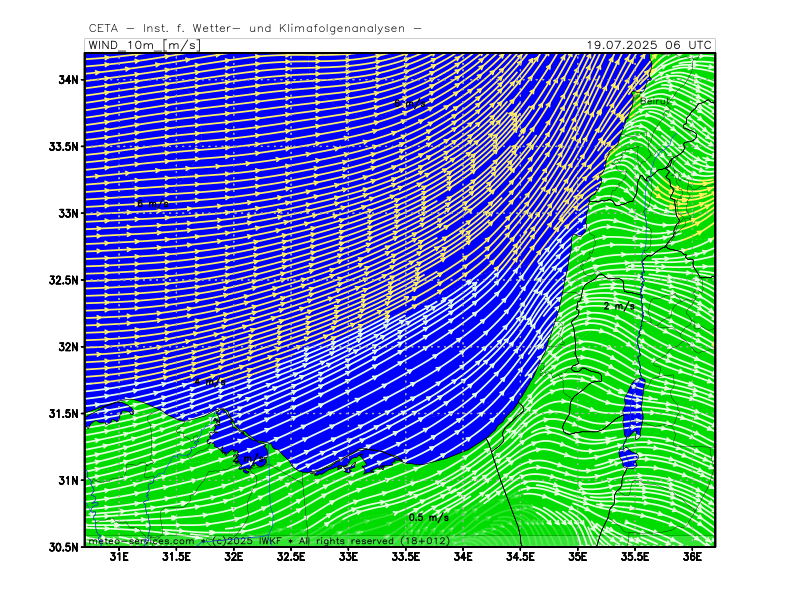Click the '4 m/s' contour label

pos(210,381)
